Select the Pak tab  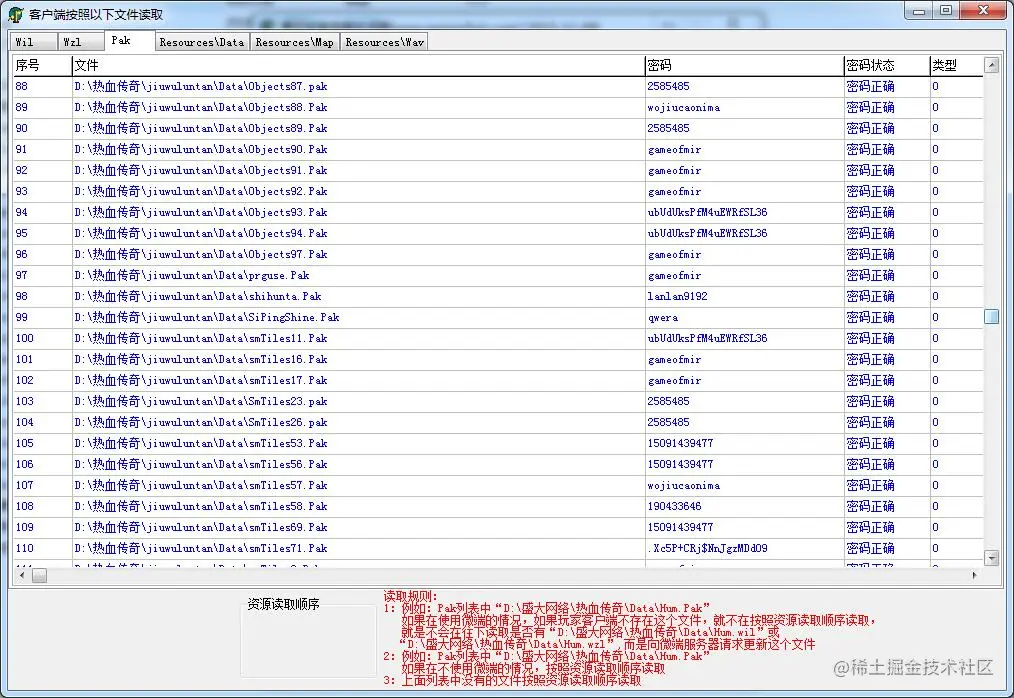[x=129, y=40]
